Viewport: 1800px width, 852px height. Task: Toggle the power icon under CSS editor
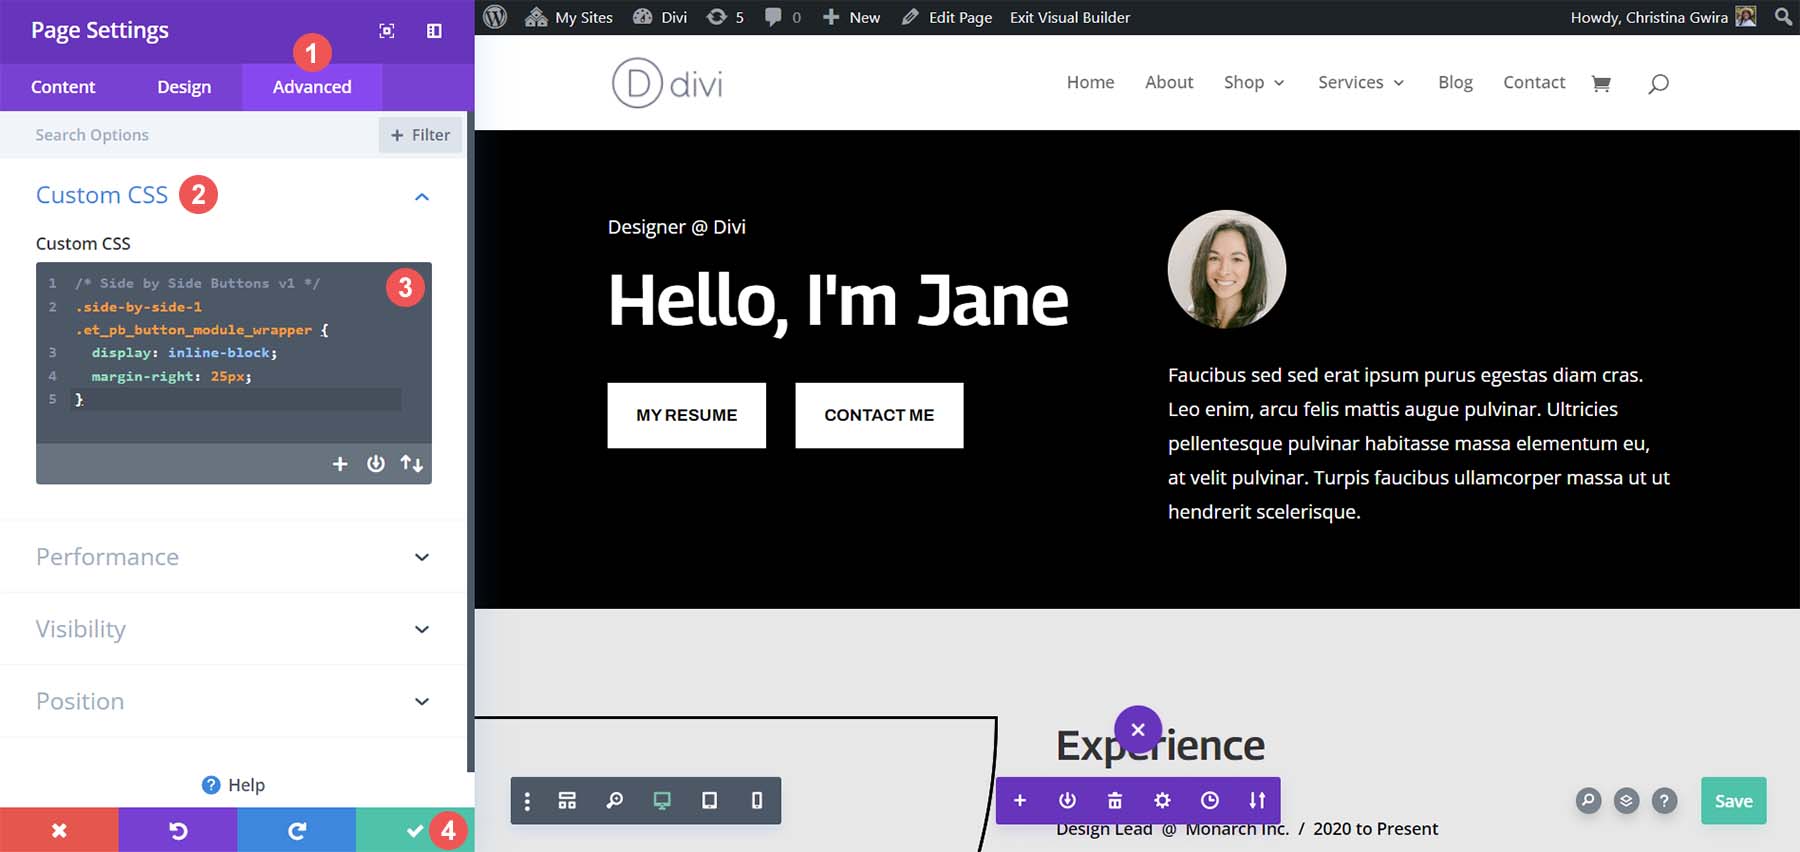tap(375, 464)
